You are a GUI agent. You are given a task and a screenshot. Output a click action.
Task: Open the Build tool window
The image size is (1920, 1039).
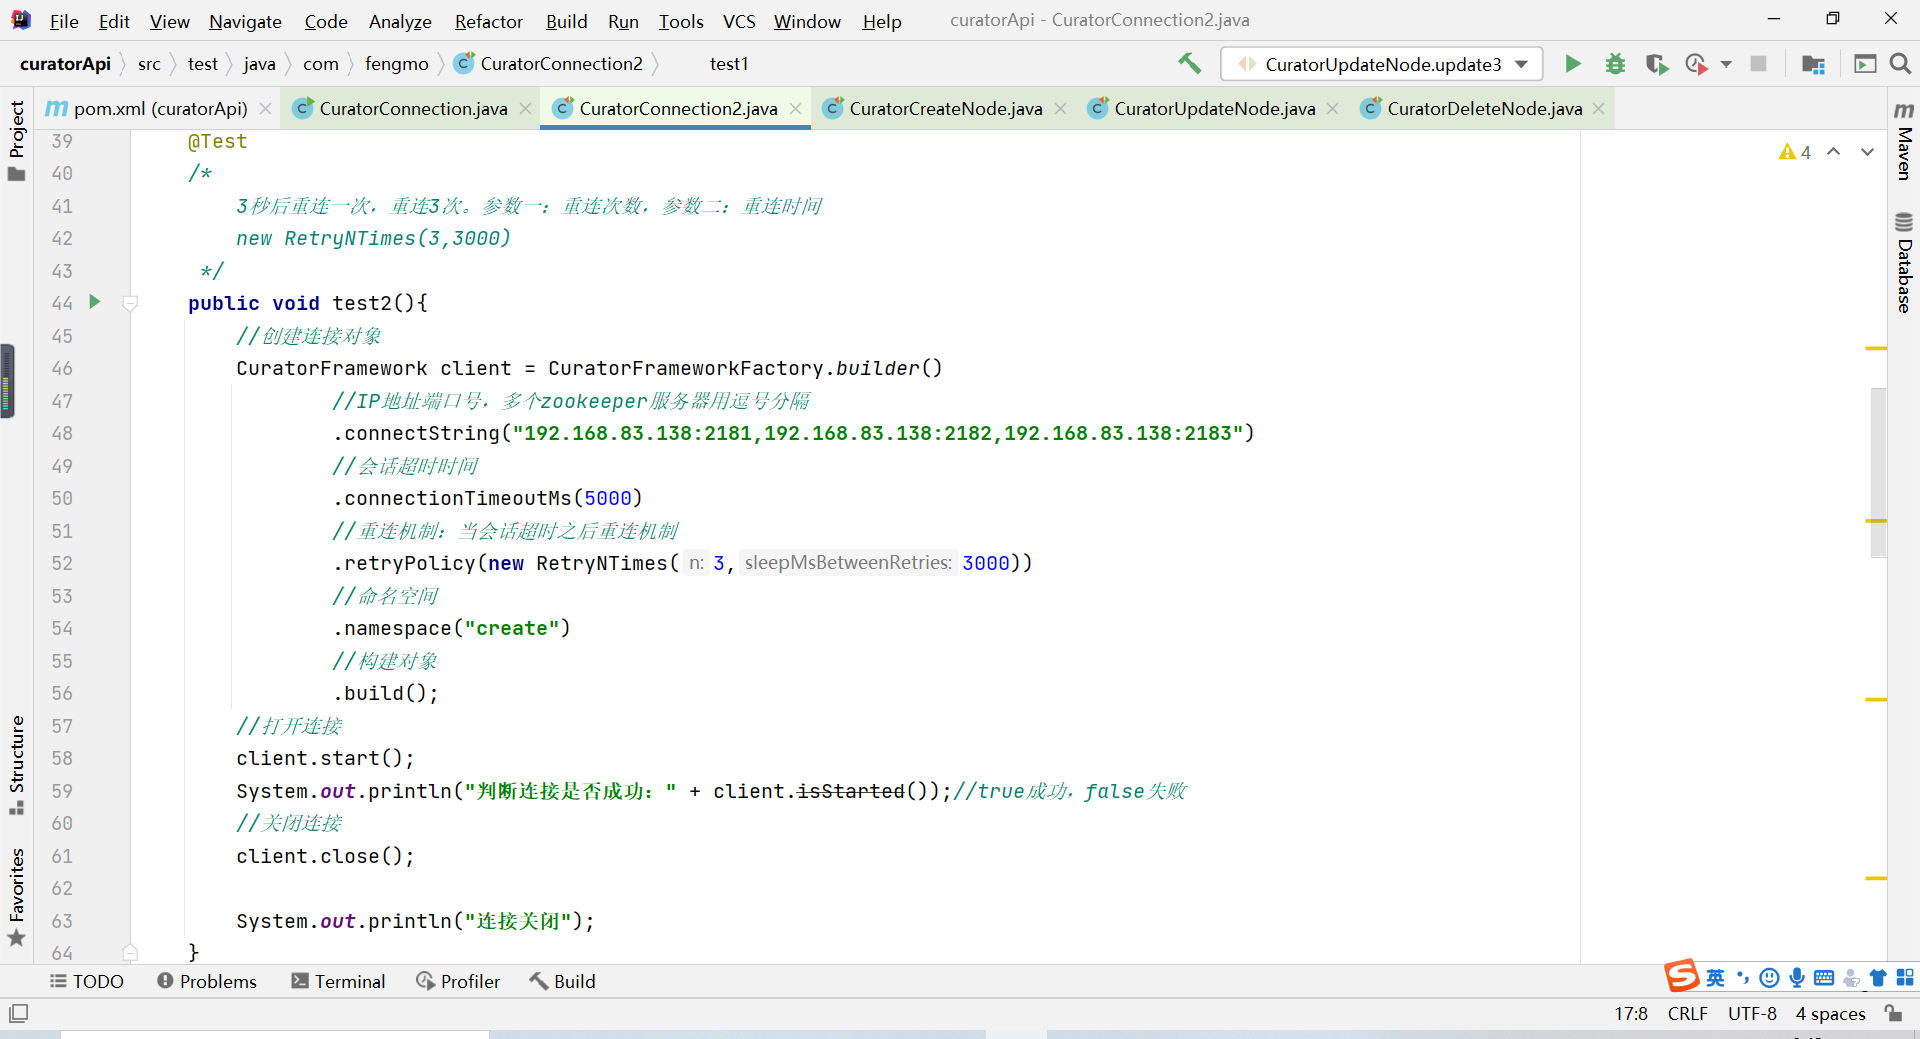(x=562, y=982)
